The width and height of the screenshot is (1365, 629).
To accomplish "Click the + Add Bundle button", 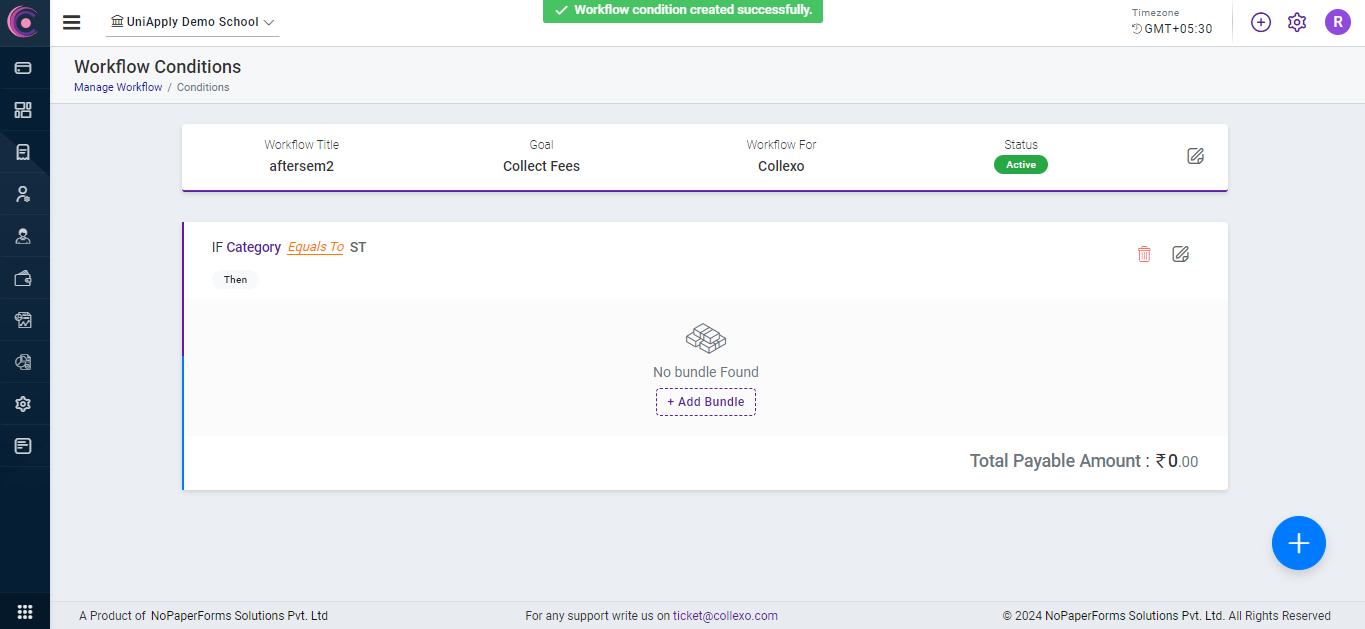I will click(706, 402).
